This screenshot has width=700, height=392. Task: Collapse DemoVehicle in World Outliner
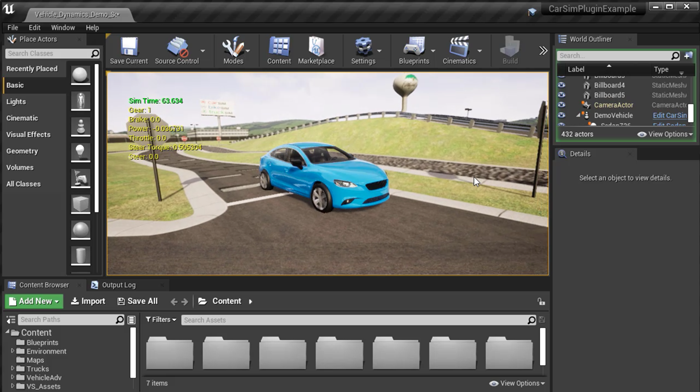pos(578,115)
